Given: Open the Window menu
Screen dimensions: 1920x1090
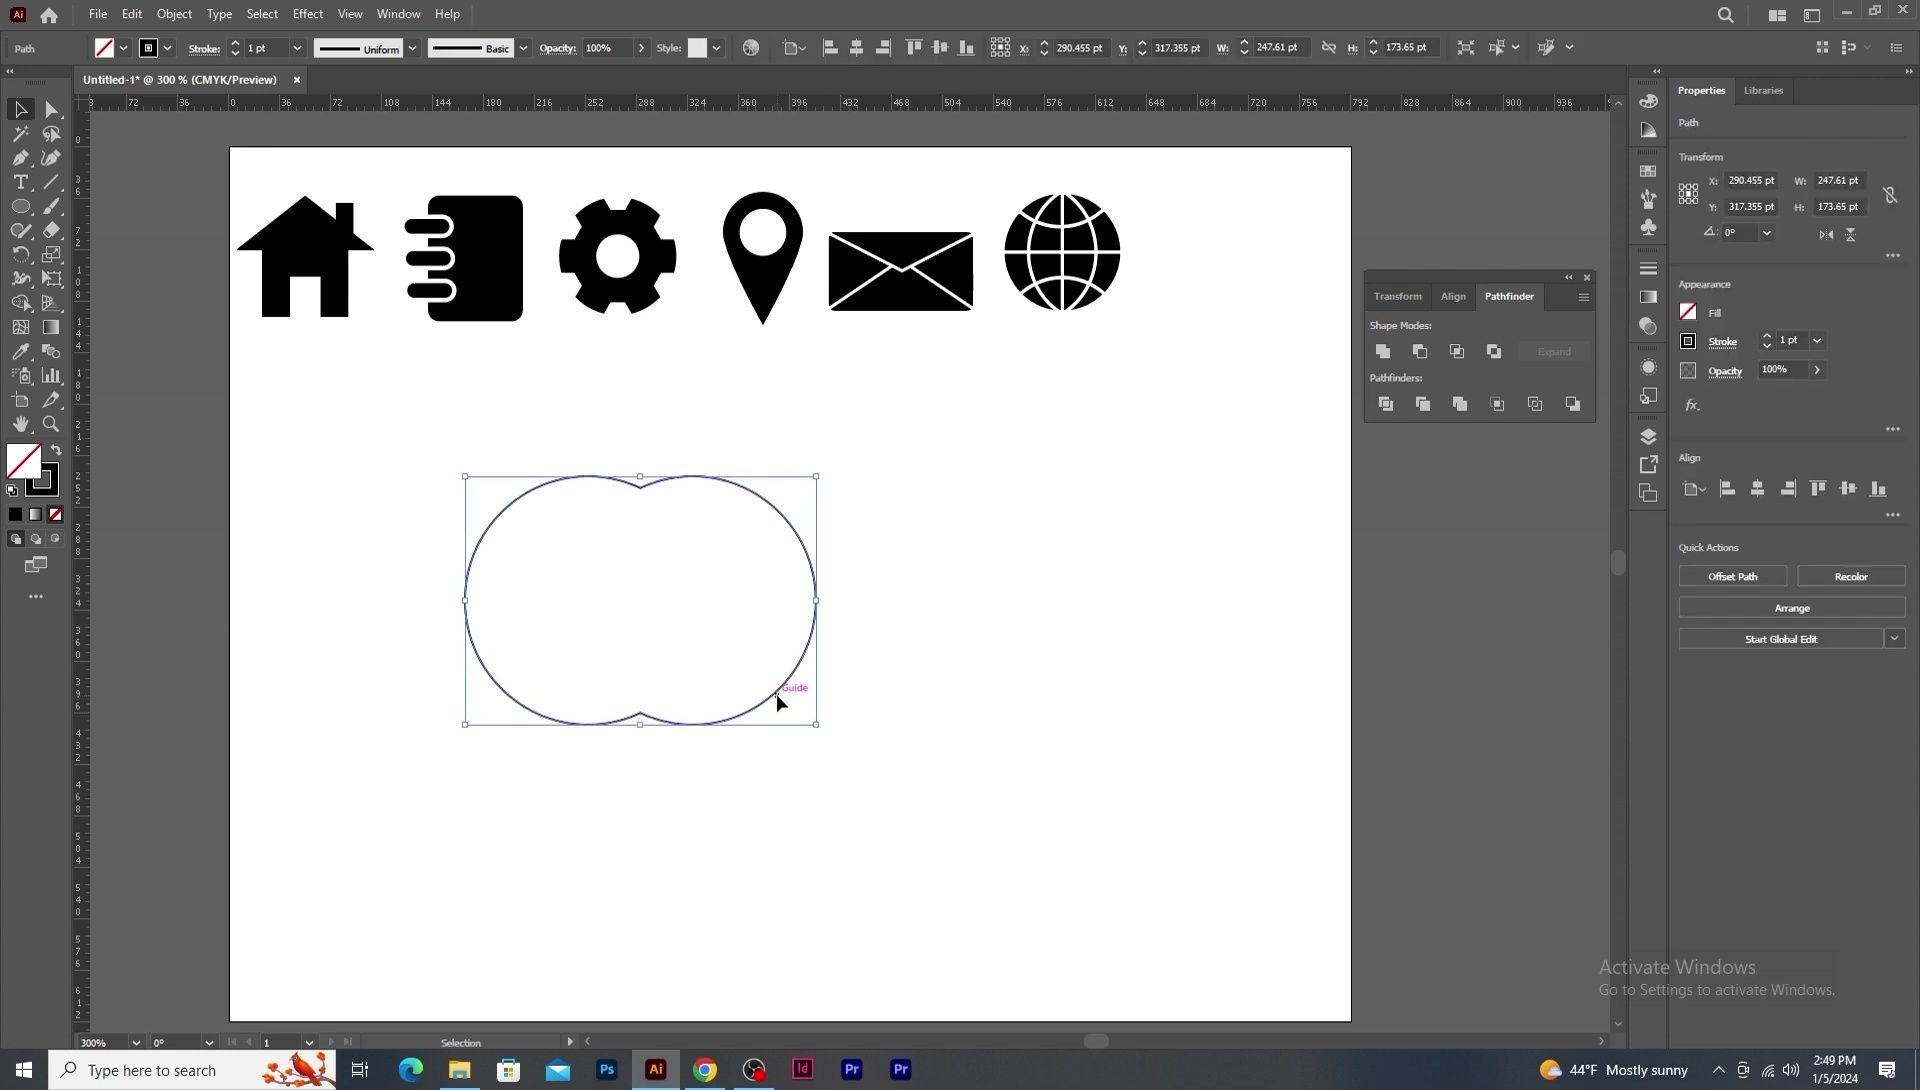Looking at the screenshot, I should 398,14.
